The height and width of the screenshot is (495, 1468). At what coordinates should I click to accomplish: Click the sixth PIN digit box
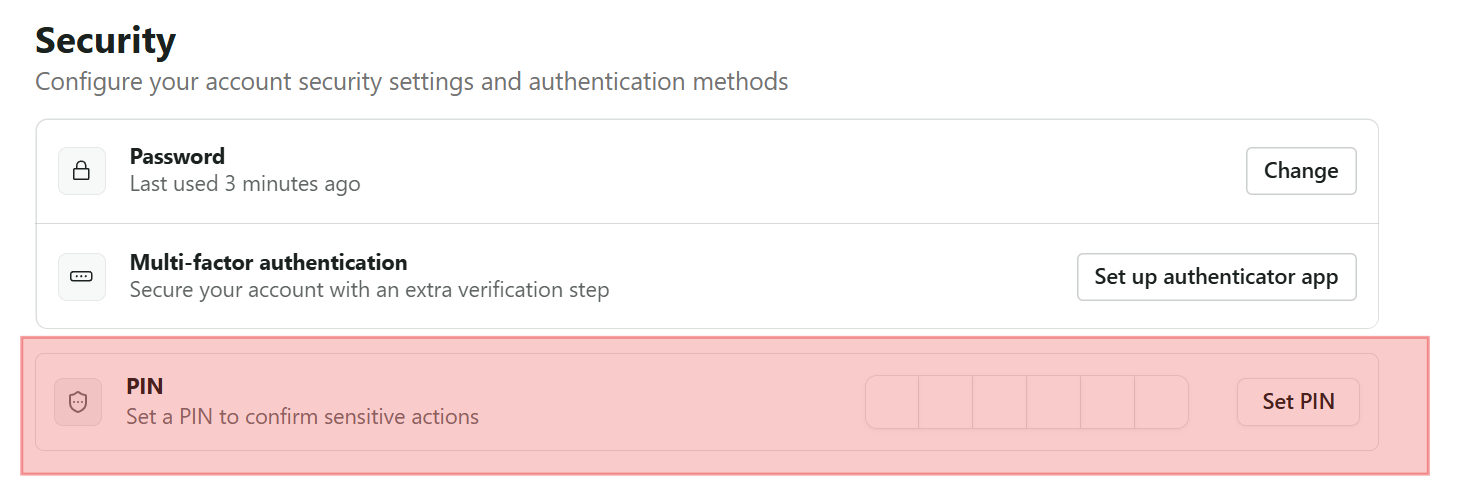pyautogui.click(x=1162, y=402)
